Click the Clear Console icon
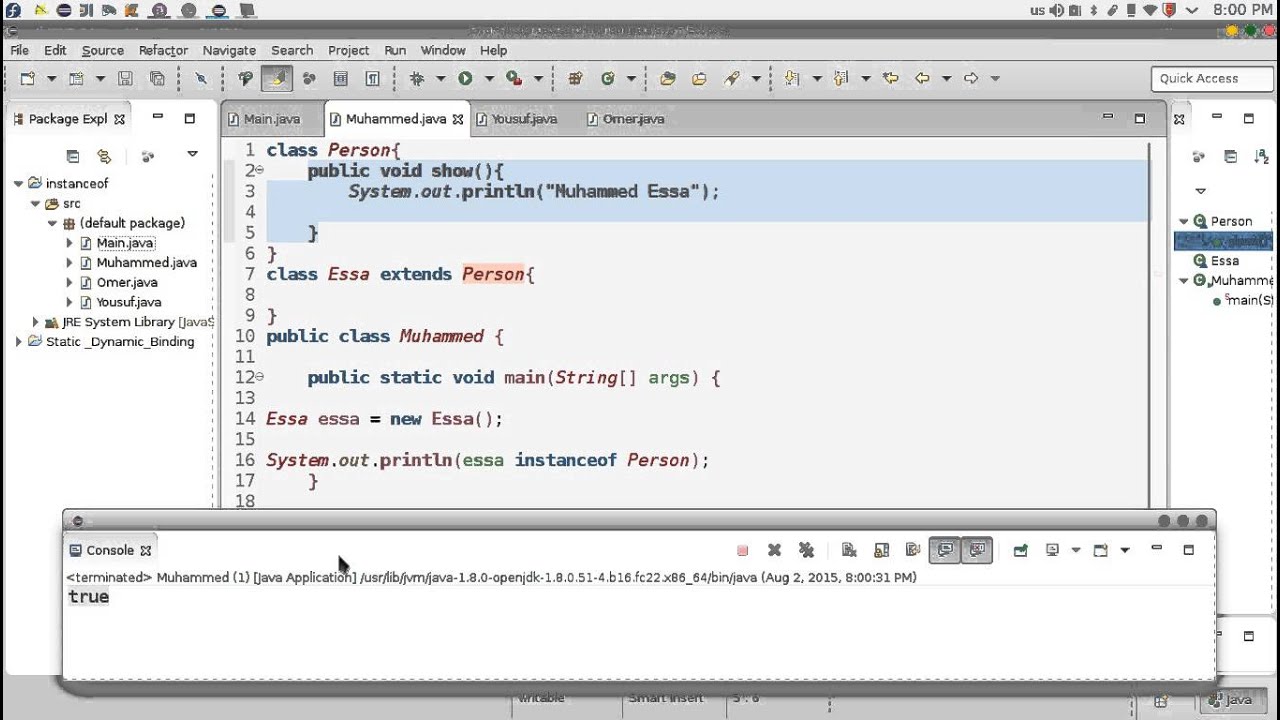 [x=849, y=550]
